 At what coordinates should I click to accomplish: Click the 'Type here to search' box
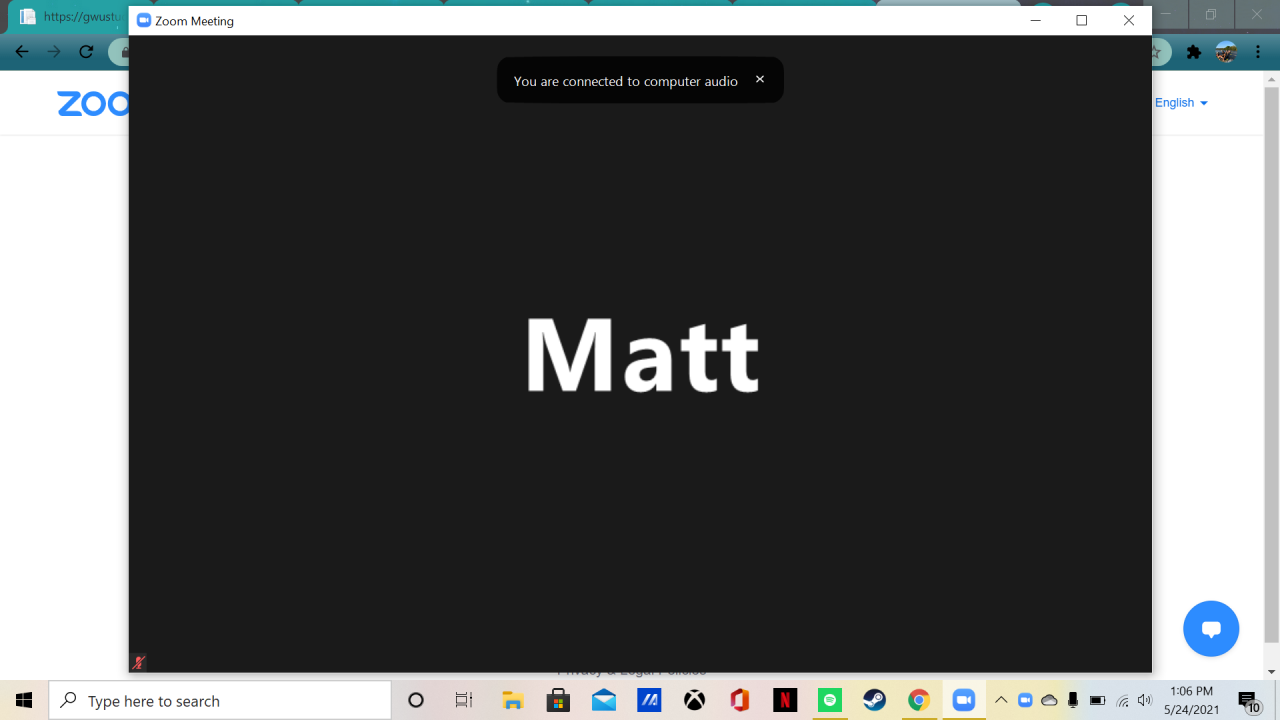click(x=220, y=700)
